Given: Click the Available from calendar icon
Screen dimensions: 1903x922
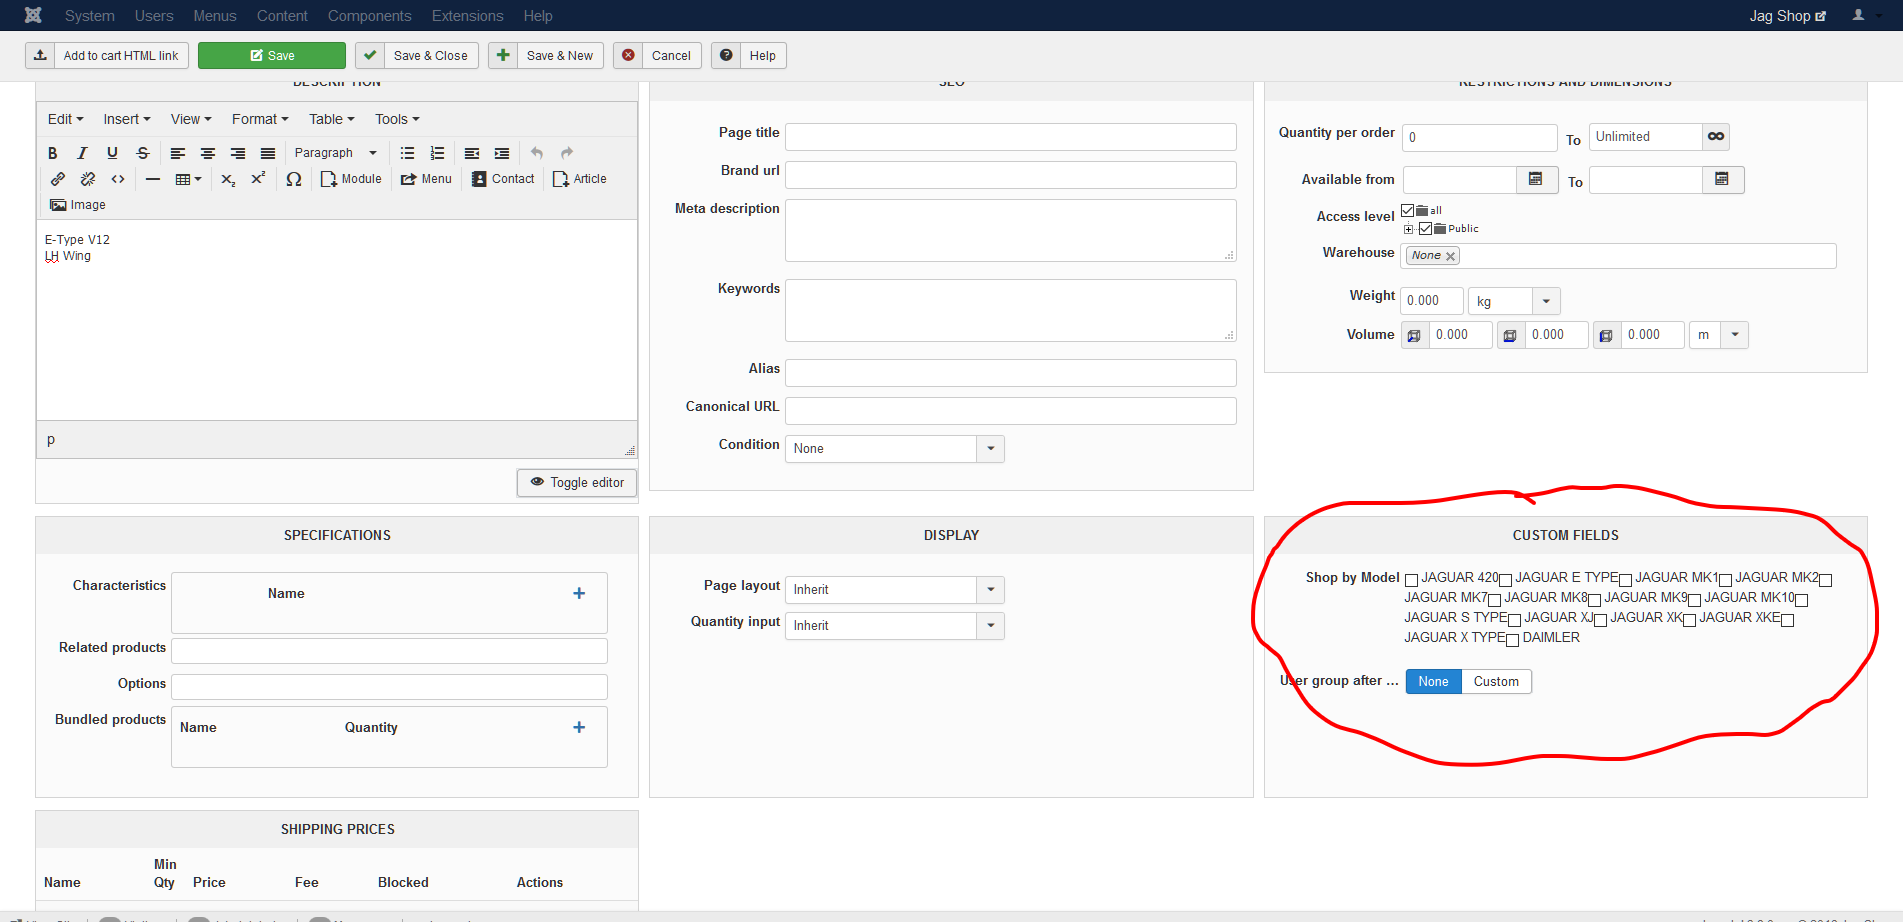Looking at the screenshot, I should pyautogui.click(x=1536, y=180).
